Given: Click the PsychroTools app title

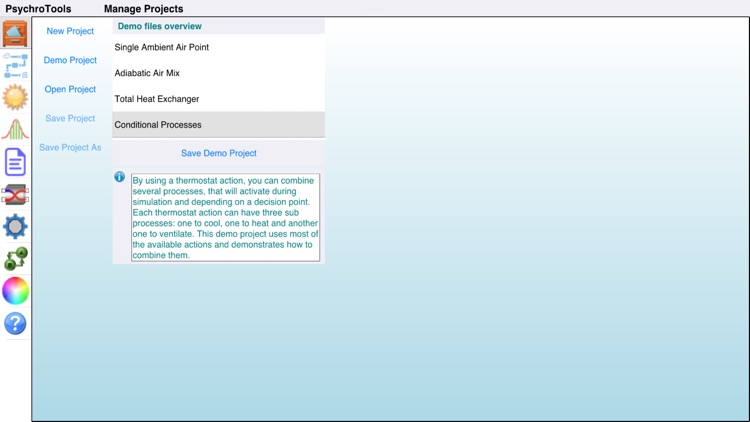Looking at the screenshot, I should click(38, 9).
